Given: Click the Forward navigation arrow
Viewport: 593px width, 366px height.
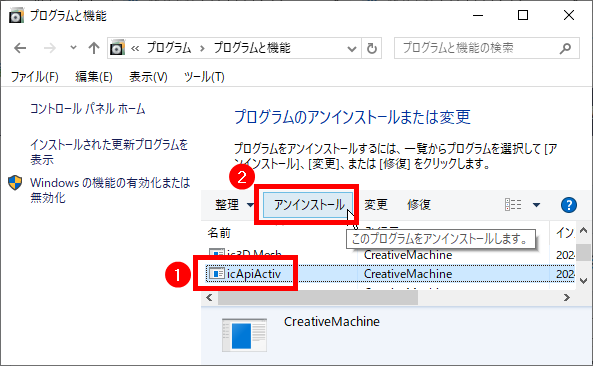Looking at the screenshot, I should click(x=49, y=48).
